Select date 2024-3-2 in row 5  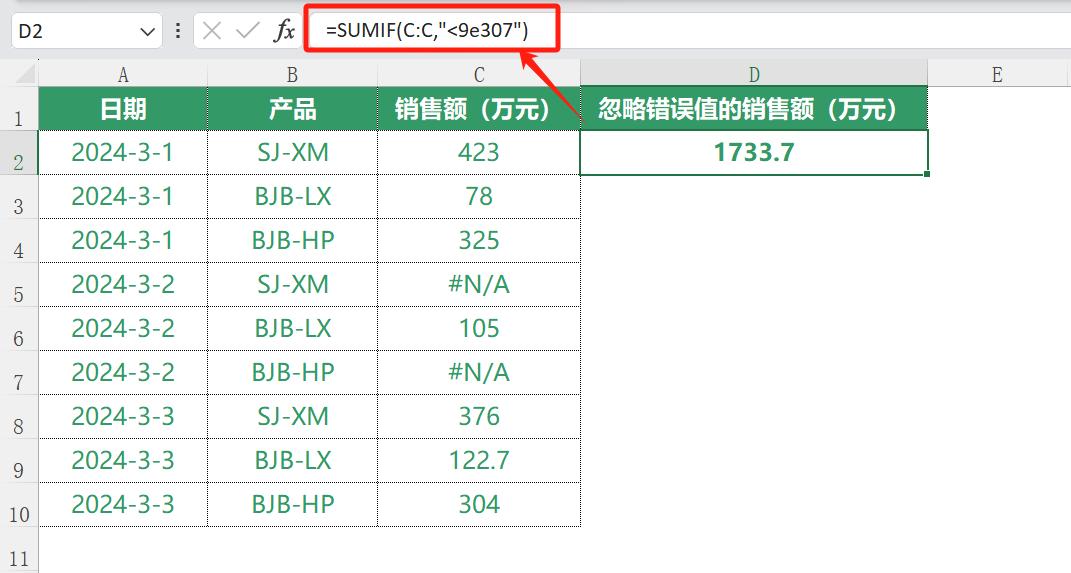[x=123, y=284]
